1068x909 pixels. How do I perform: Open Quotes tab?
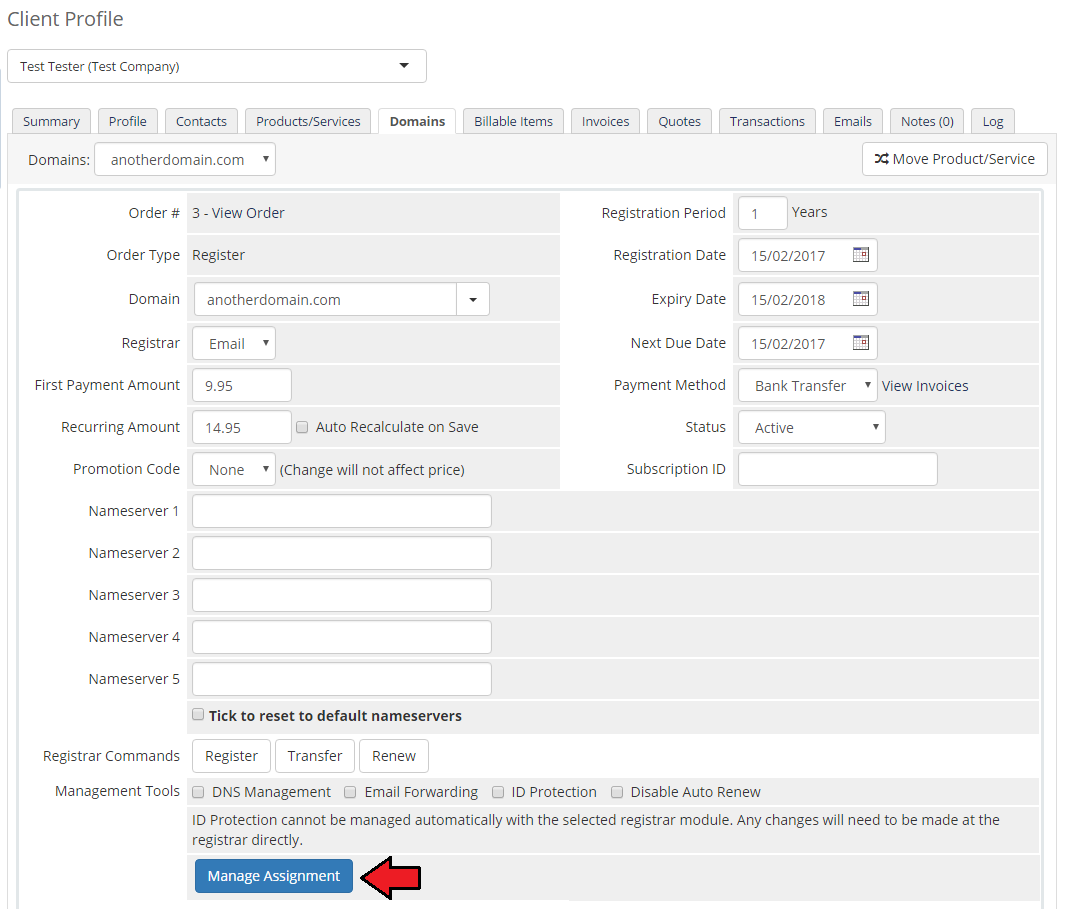click(x=679, y=121)
